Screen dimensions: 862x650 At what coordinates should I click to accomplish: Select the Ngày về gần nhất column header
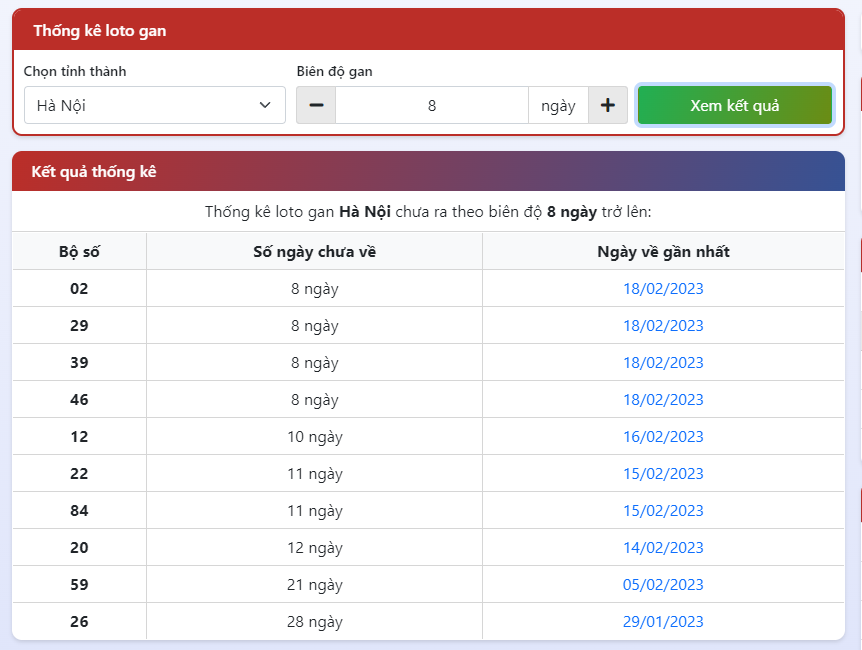(664, 252)
